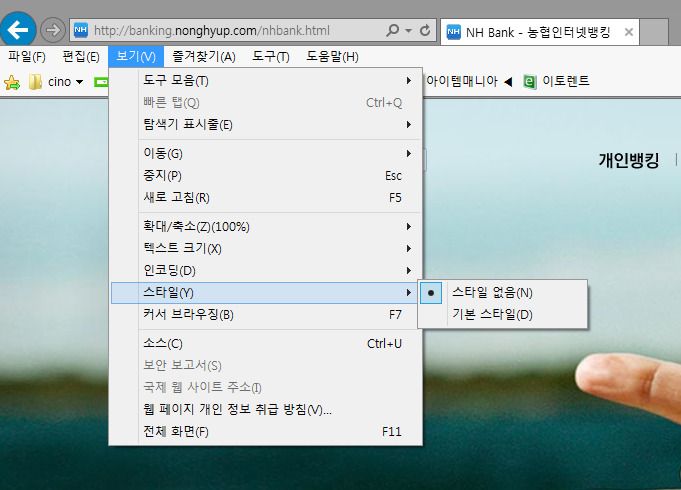Click the 개인뱅킹 link on page
This screenshot has width=681, height=490.
pos(629,160)
